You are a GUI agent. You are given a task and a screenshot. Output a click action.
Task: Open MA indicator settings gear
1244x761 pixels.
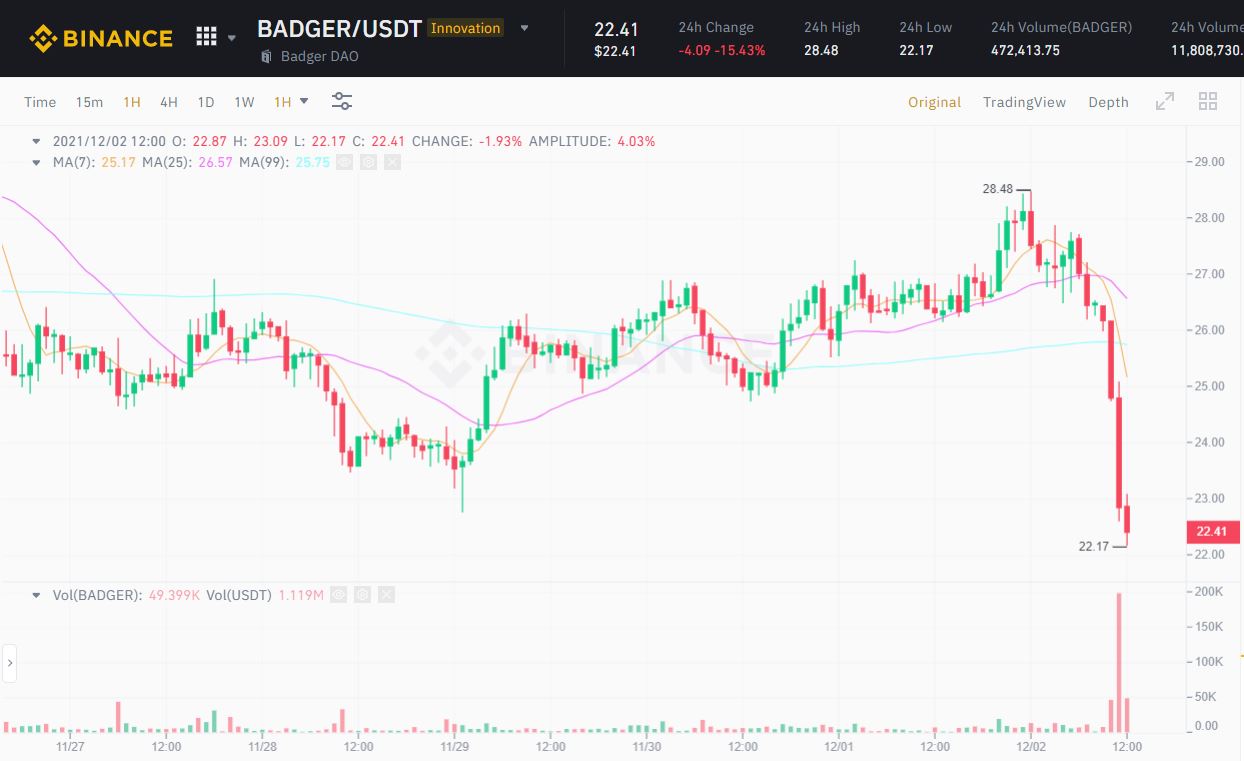click(368, 162)
